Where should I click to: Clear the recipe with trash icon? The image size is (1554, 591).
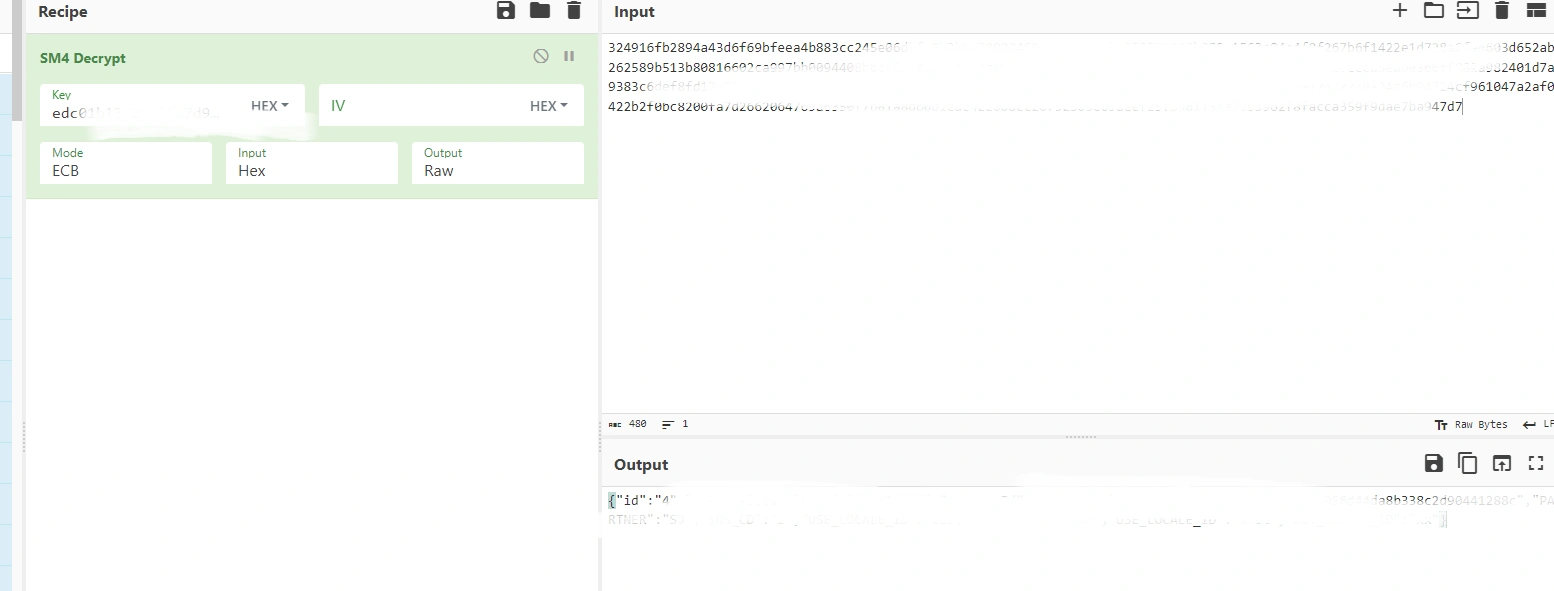(573, 11)
